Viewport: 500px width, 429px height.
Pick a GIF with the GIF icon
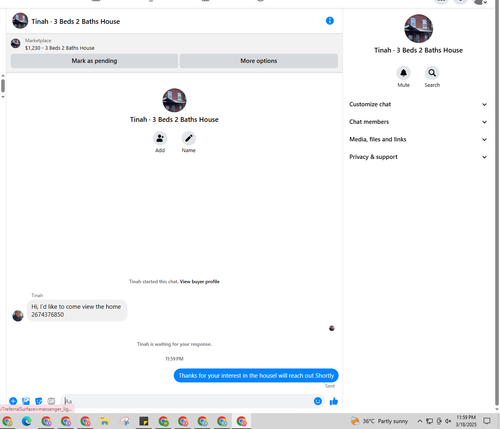point(51,401)
